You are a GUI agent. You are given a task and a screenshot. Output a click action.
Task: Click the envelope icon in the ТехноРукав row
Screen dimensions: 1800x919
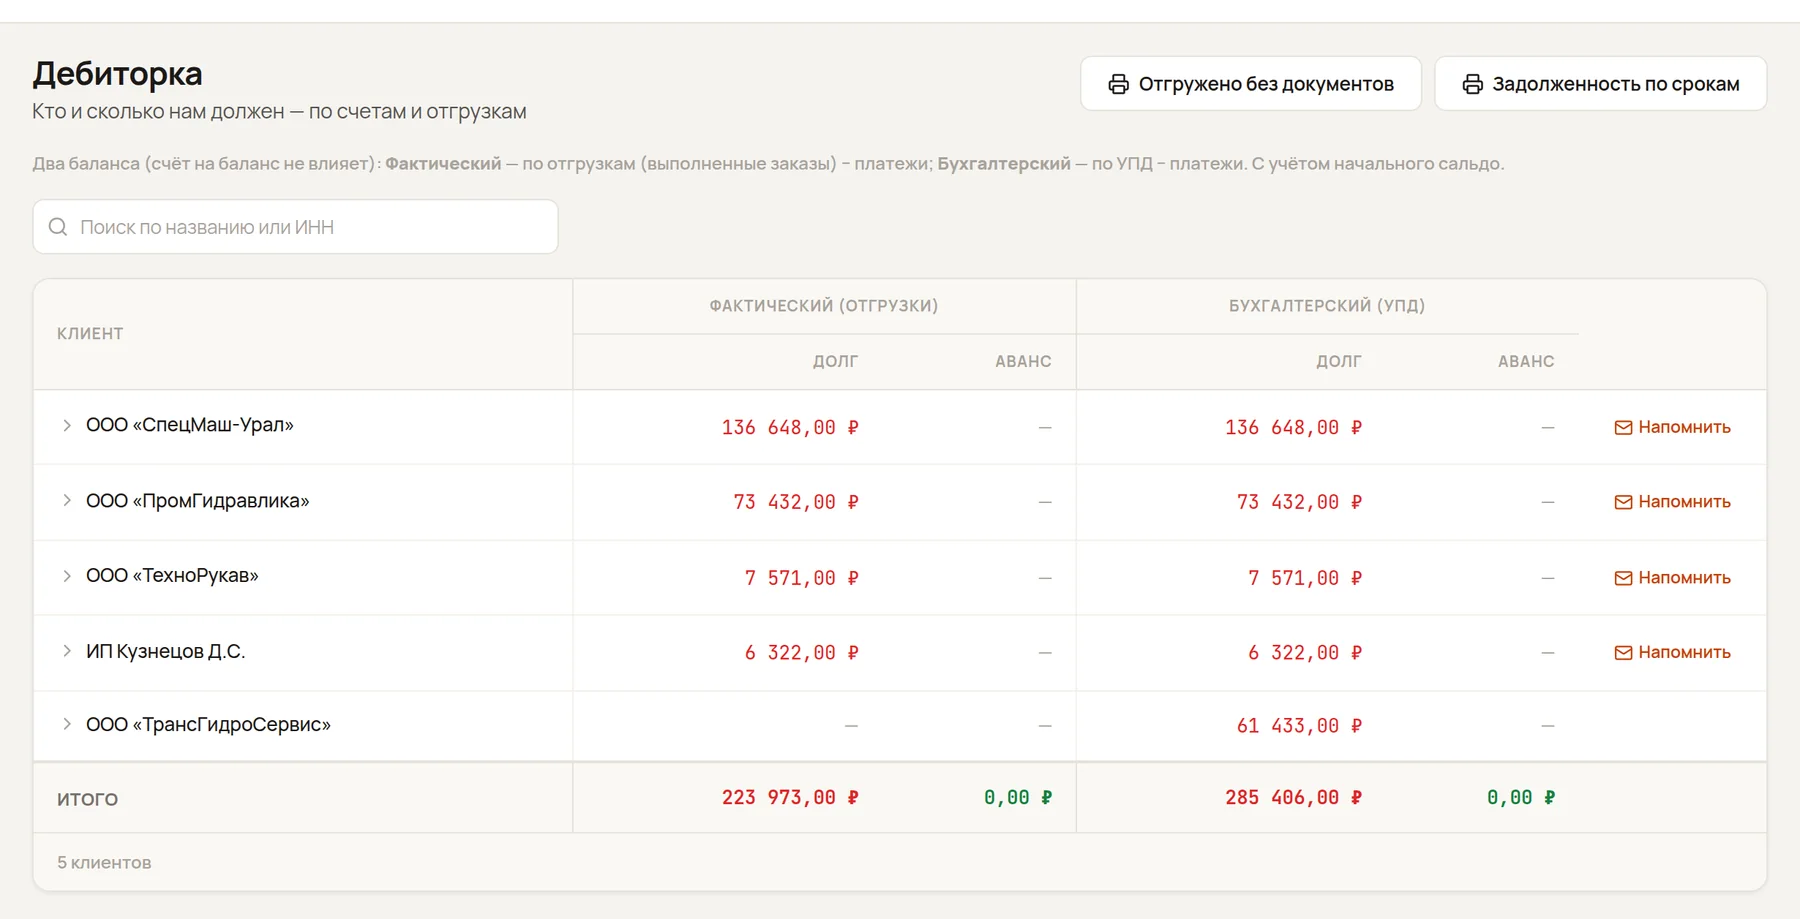[1623, 578]
